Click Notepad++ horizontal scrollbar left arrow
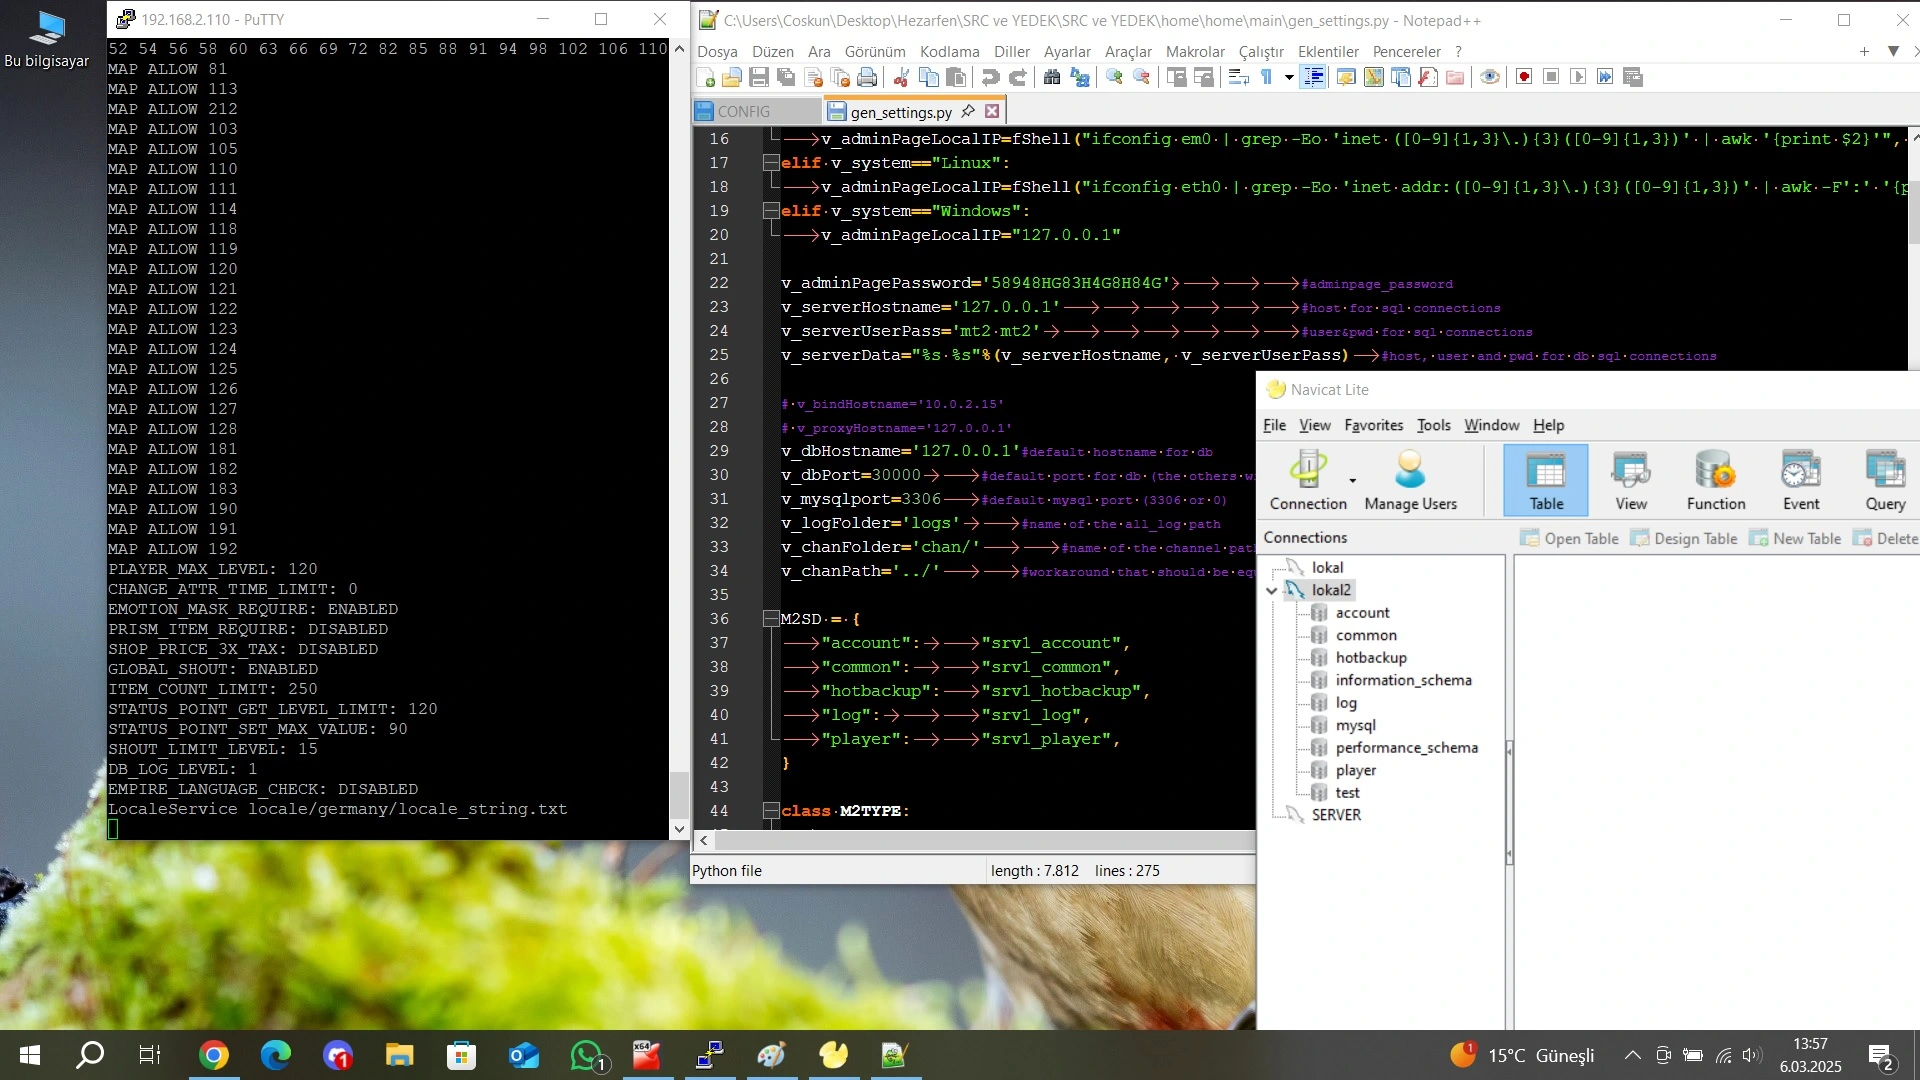Viewport: 1920px width, 1080px height. pyautogui.click(x=704, y=841)
